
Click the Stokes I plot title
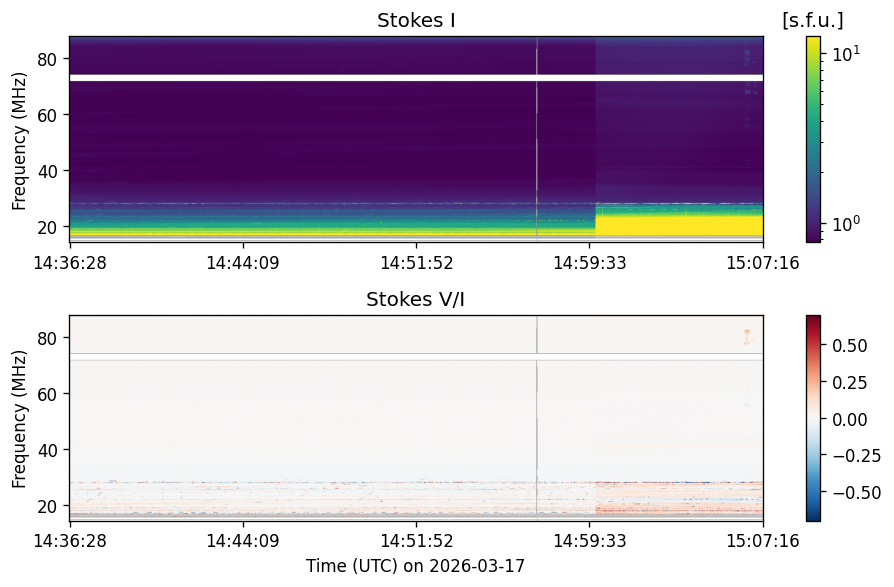[416, 21]
